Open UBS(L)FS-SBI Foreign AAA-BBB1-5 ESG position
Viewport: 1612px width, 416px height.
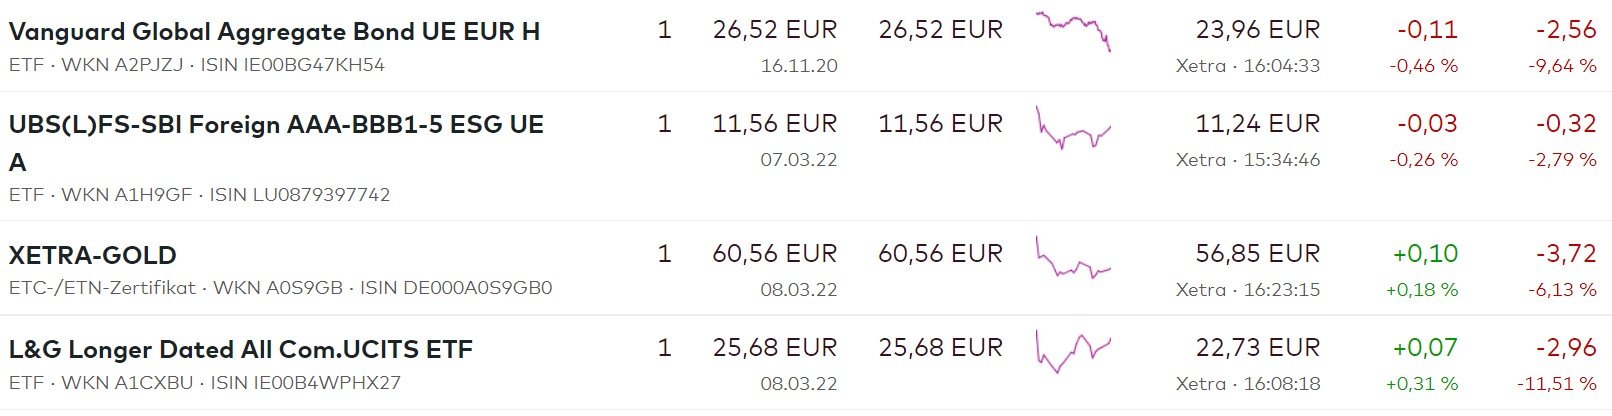point(276,125)
